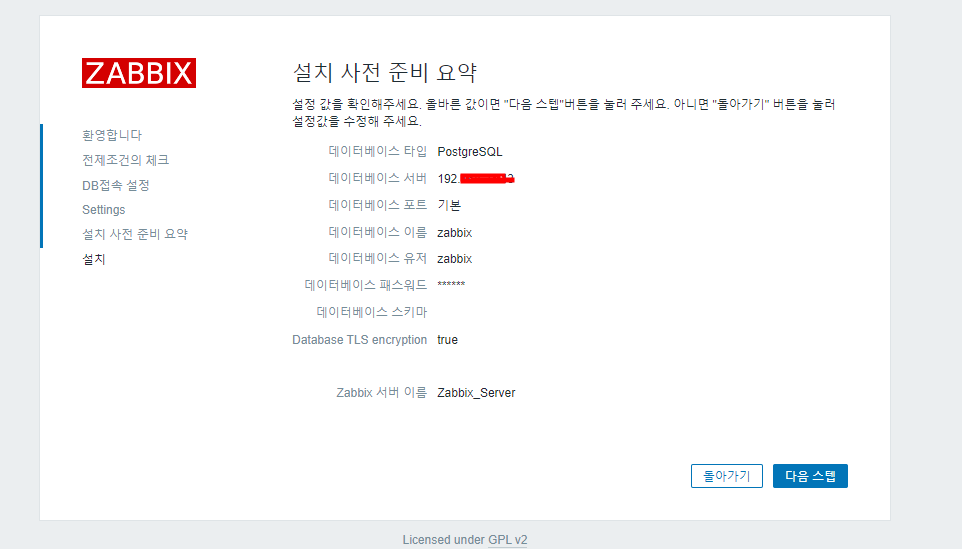Select the Settings step in sidebar
Image resolution: width=962 pixels, height=549 pixels.
click(103, 210)
